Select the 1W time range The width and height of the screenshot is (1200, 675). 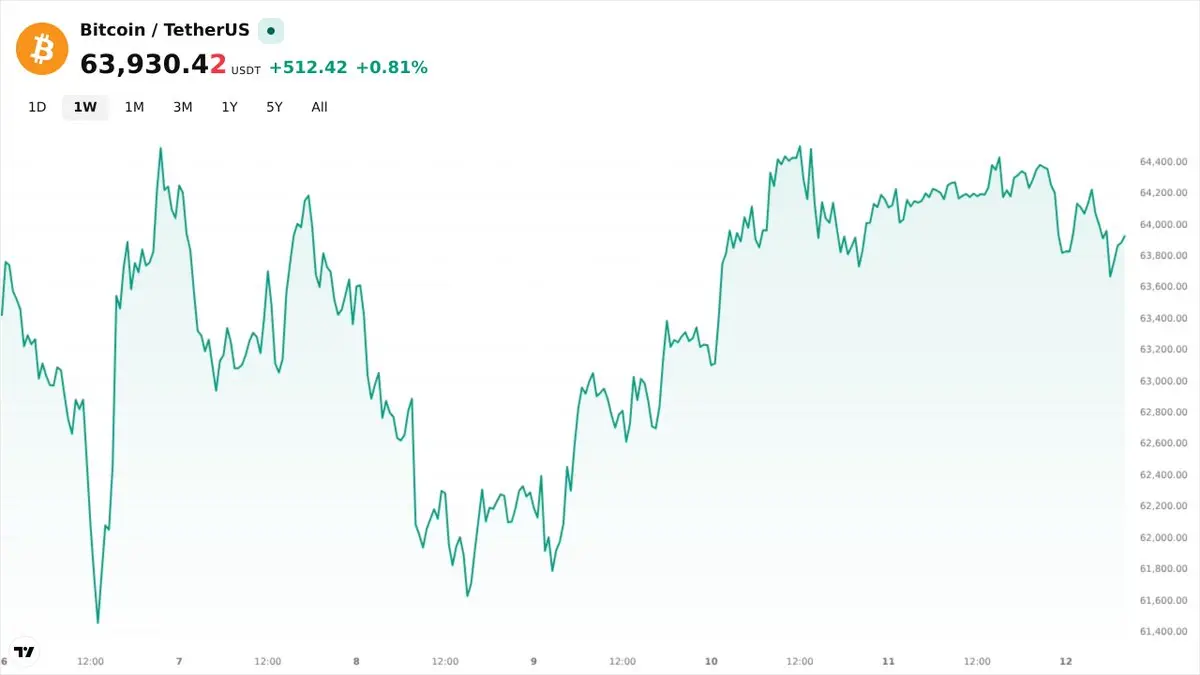pos(85,107)
